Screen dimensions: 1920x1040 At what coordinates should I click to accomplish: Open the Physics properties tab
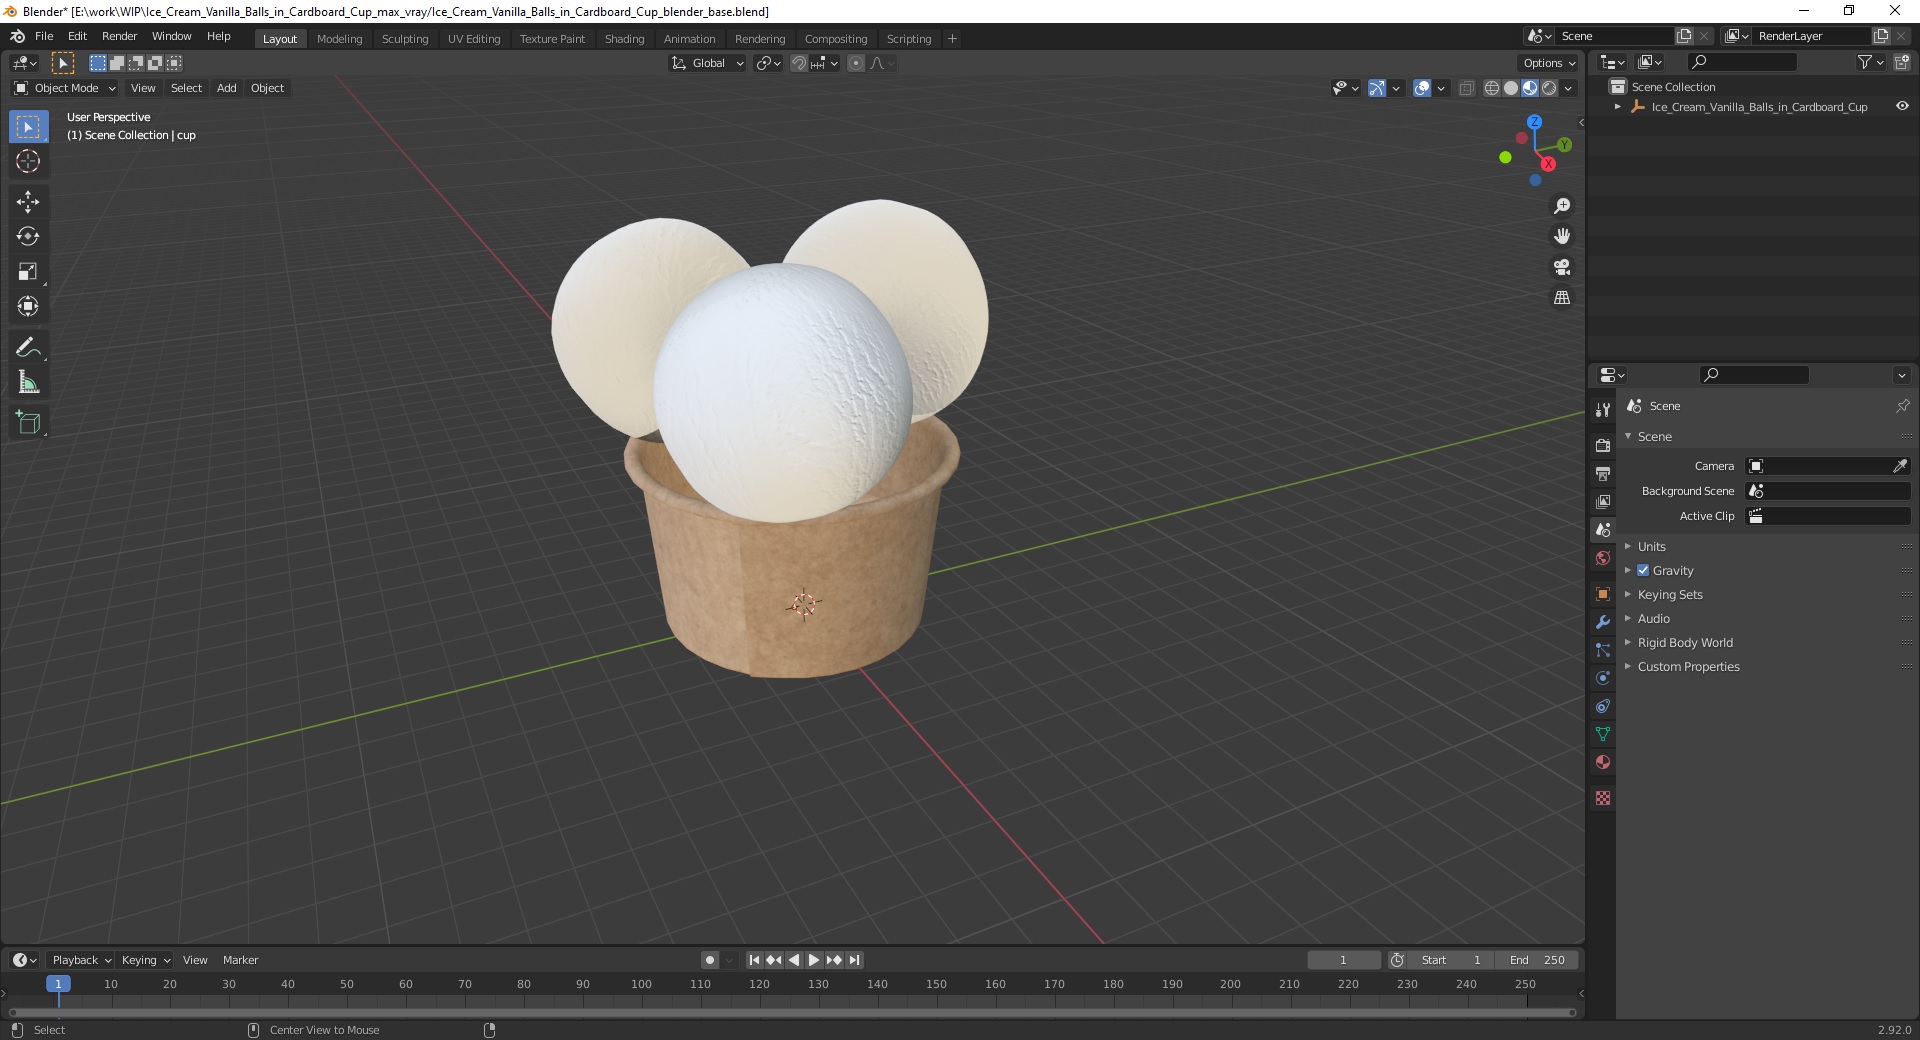pos(1603,678)
